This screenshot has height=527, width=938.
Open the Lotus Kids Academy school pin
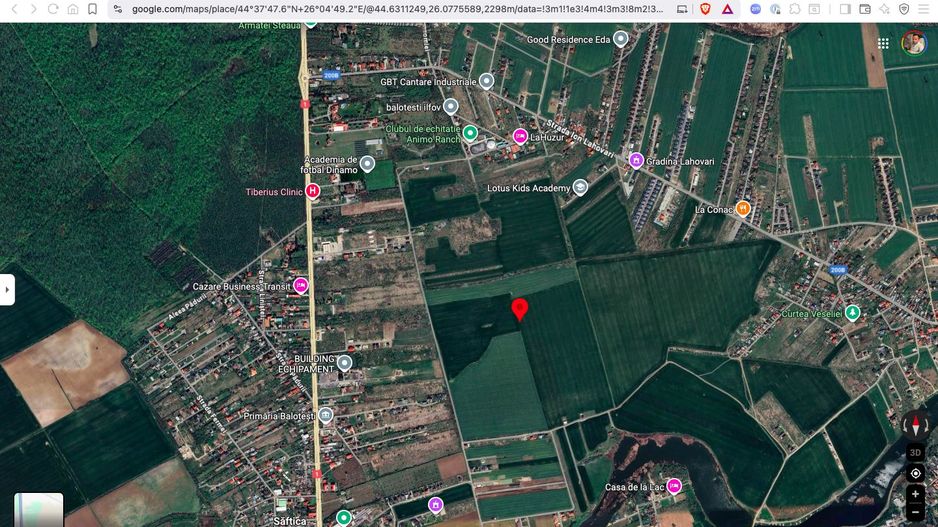[x=580, y=187]
